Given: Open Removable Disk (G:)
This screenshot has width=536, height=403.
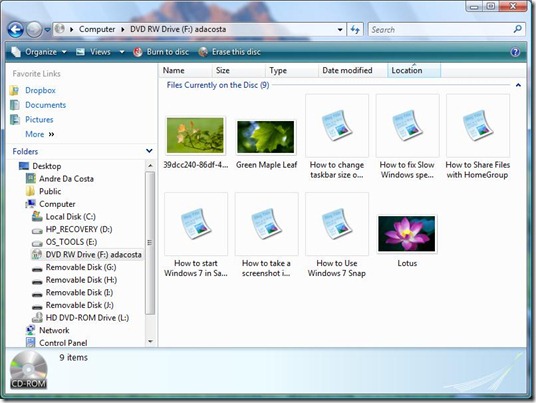Looking at the screenshot, I should click(x=81, y=267).
